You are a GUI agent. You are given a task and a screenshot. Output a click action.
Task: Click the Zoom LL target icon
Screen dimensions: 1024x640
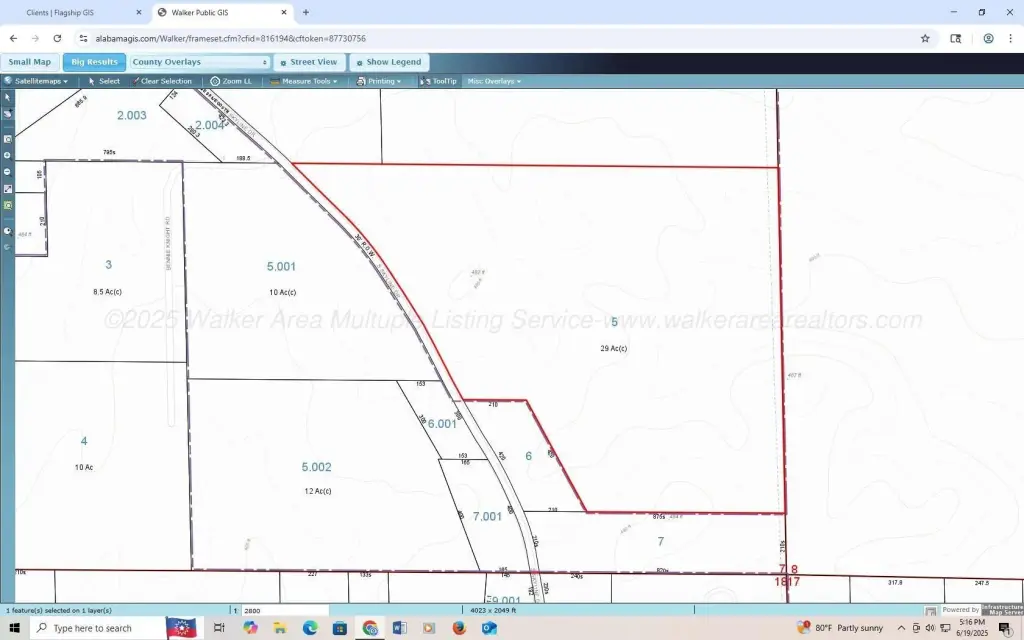coord(215,81)
